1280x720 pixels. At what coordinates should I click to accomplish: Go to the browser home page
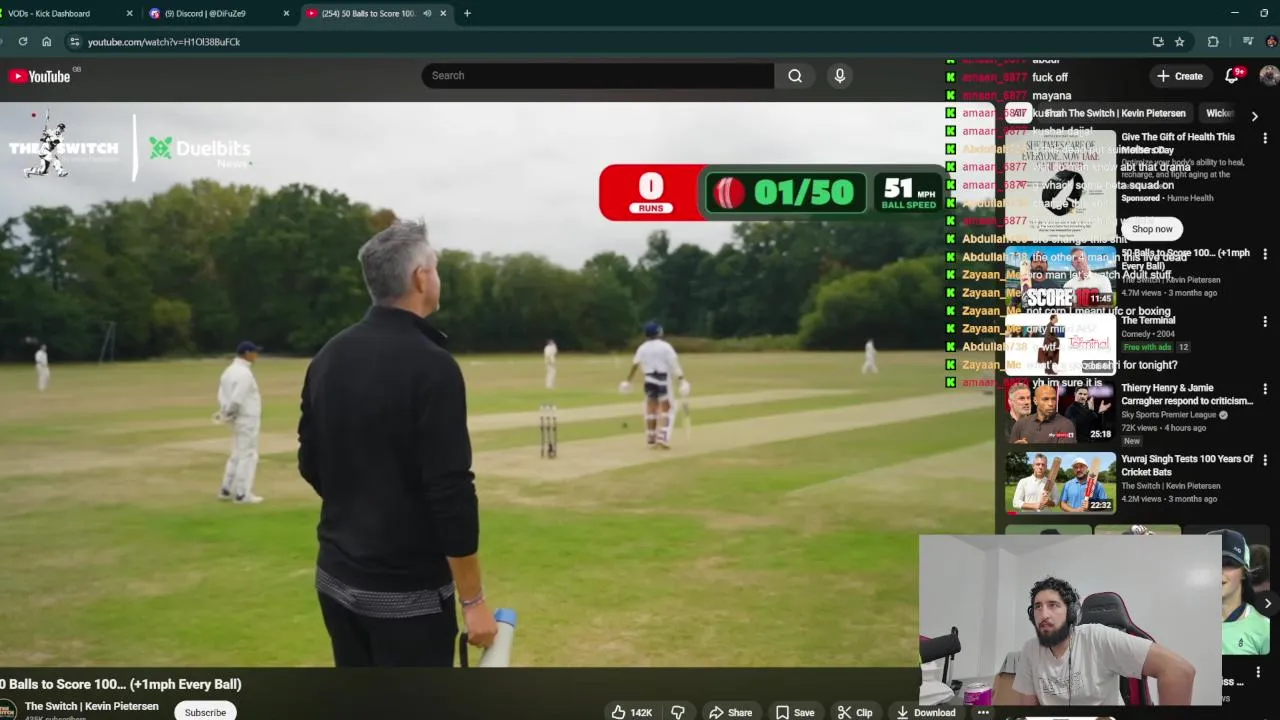tap(46, 42)
